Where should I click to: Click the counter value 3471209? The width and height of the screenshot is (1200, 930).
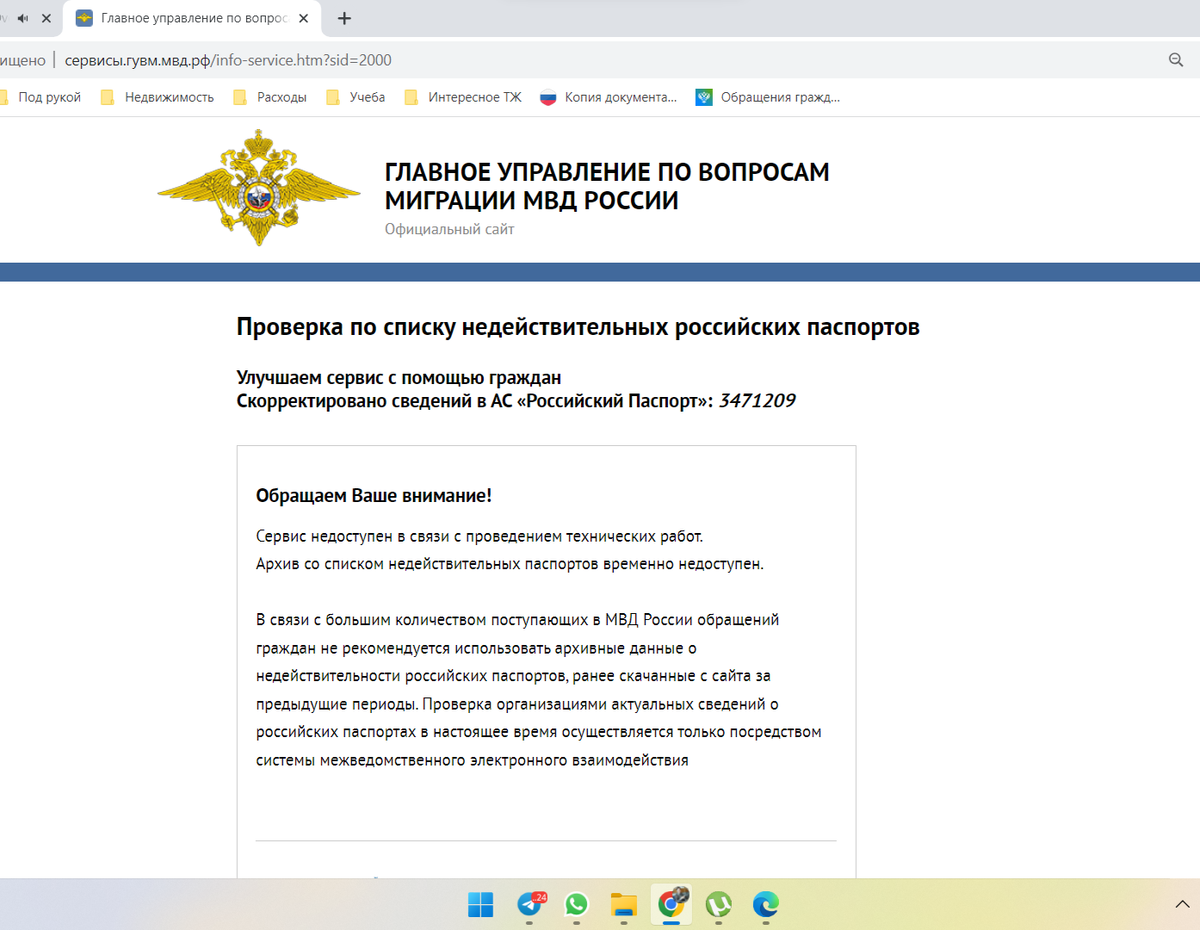coord(757,401)
